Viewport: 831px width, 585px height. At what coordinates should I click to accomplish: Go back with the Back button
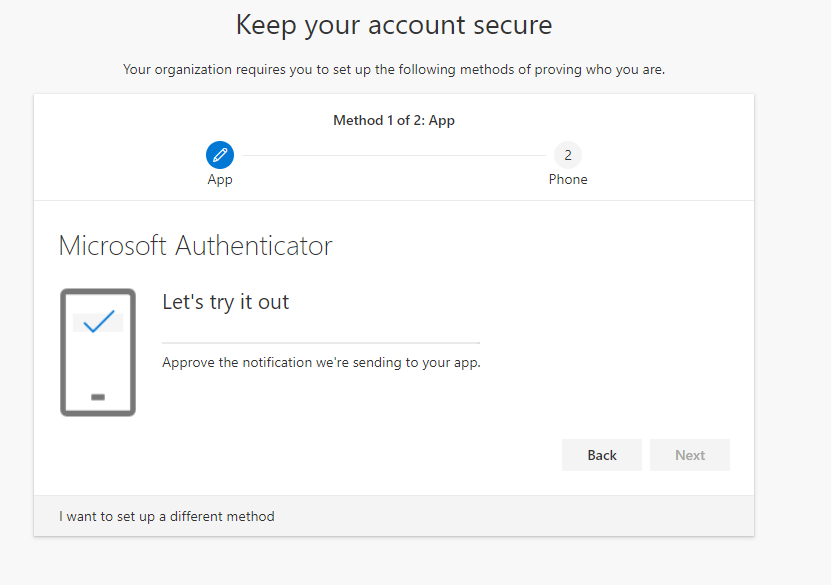pyautogui.click(x=602, y=455)
